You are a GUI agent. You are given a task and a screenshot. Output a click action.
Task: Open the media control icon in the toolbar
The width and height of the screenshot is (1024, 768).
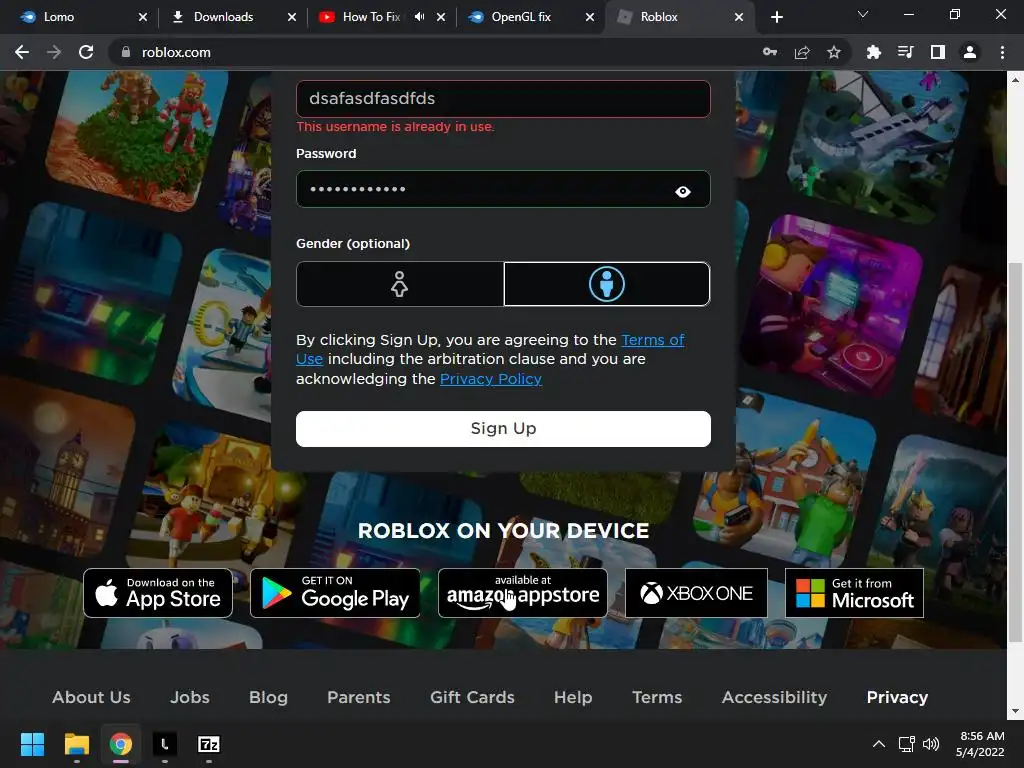click(905, 52)
